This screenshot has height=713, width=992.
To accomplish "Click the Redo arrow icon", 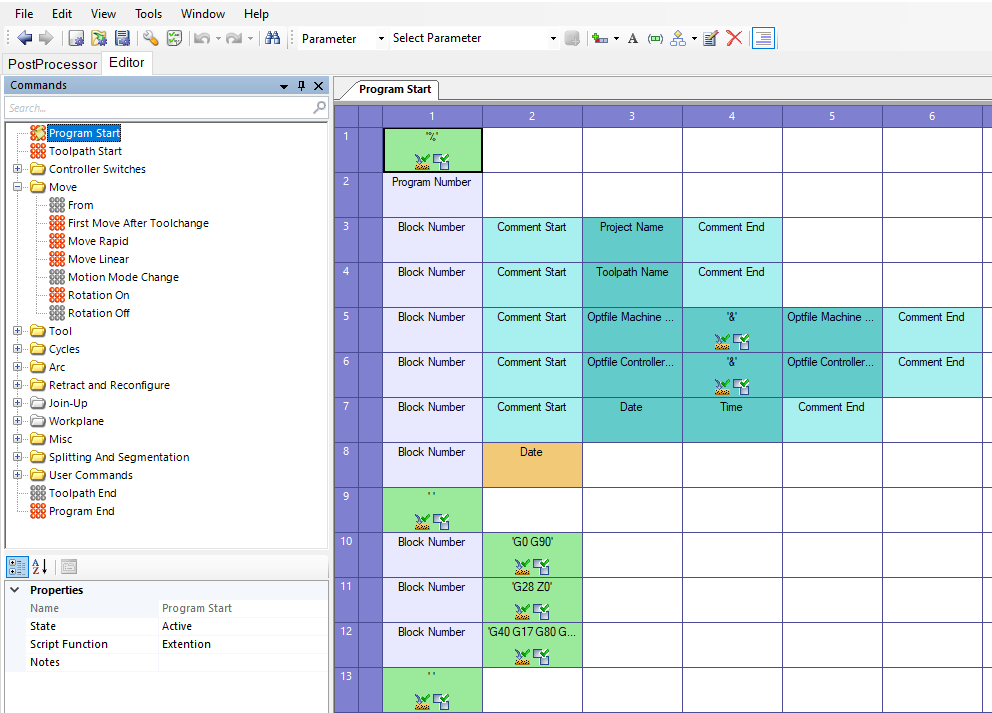I will pos(234,39).
